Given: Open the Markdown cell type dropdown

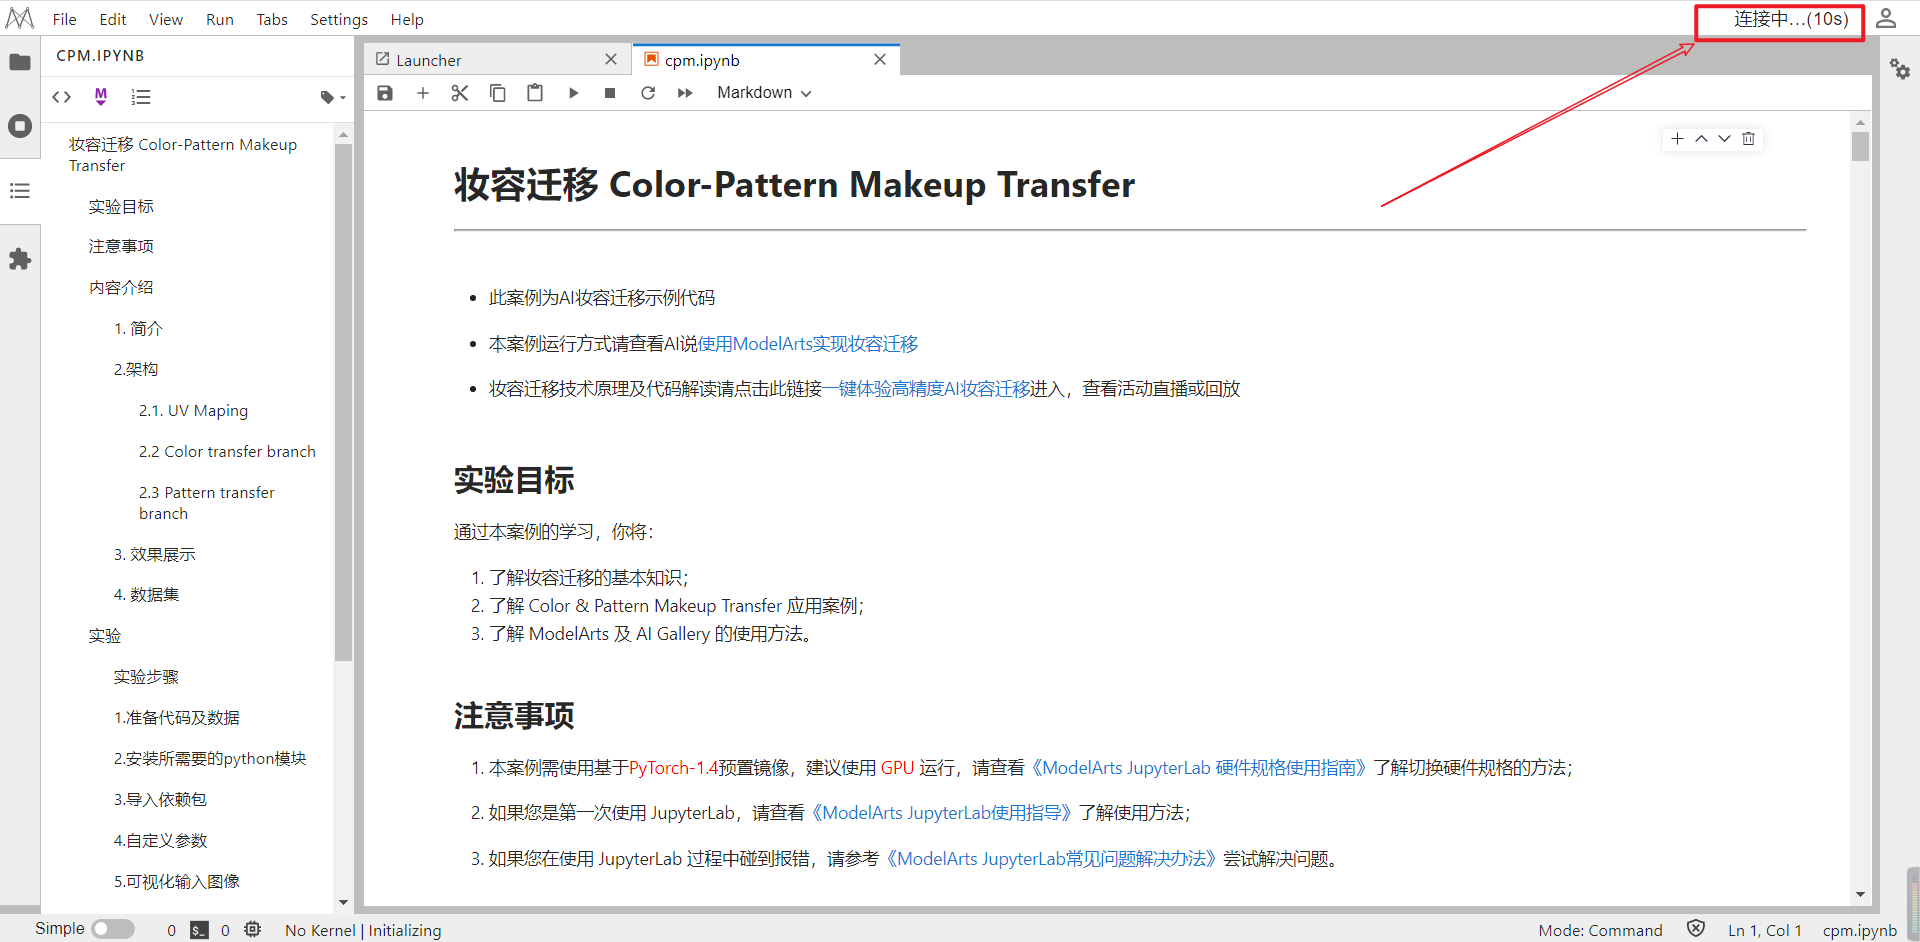Looking at the screenshot, I should pyautogui.click(x=764, y=93).
